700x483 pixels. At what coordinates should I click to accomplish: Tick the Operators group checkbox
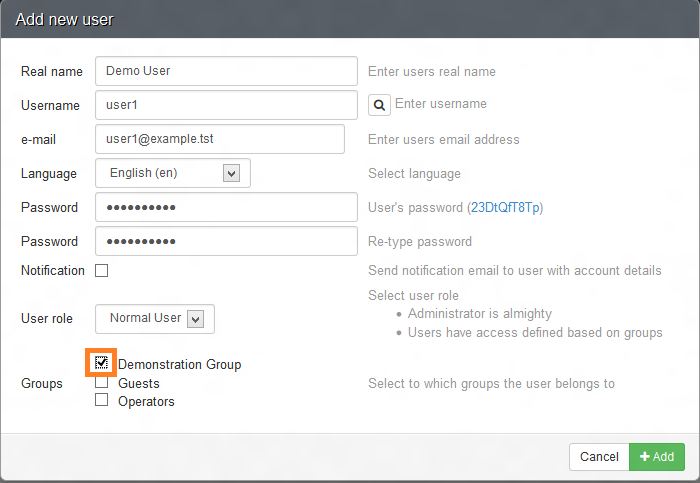(101, 400)
